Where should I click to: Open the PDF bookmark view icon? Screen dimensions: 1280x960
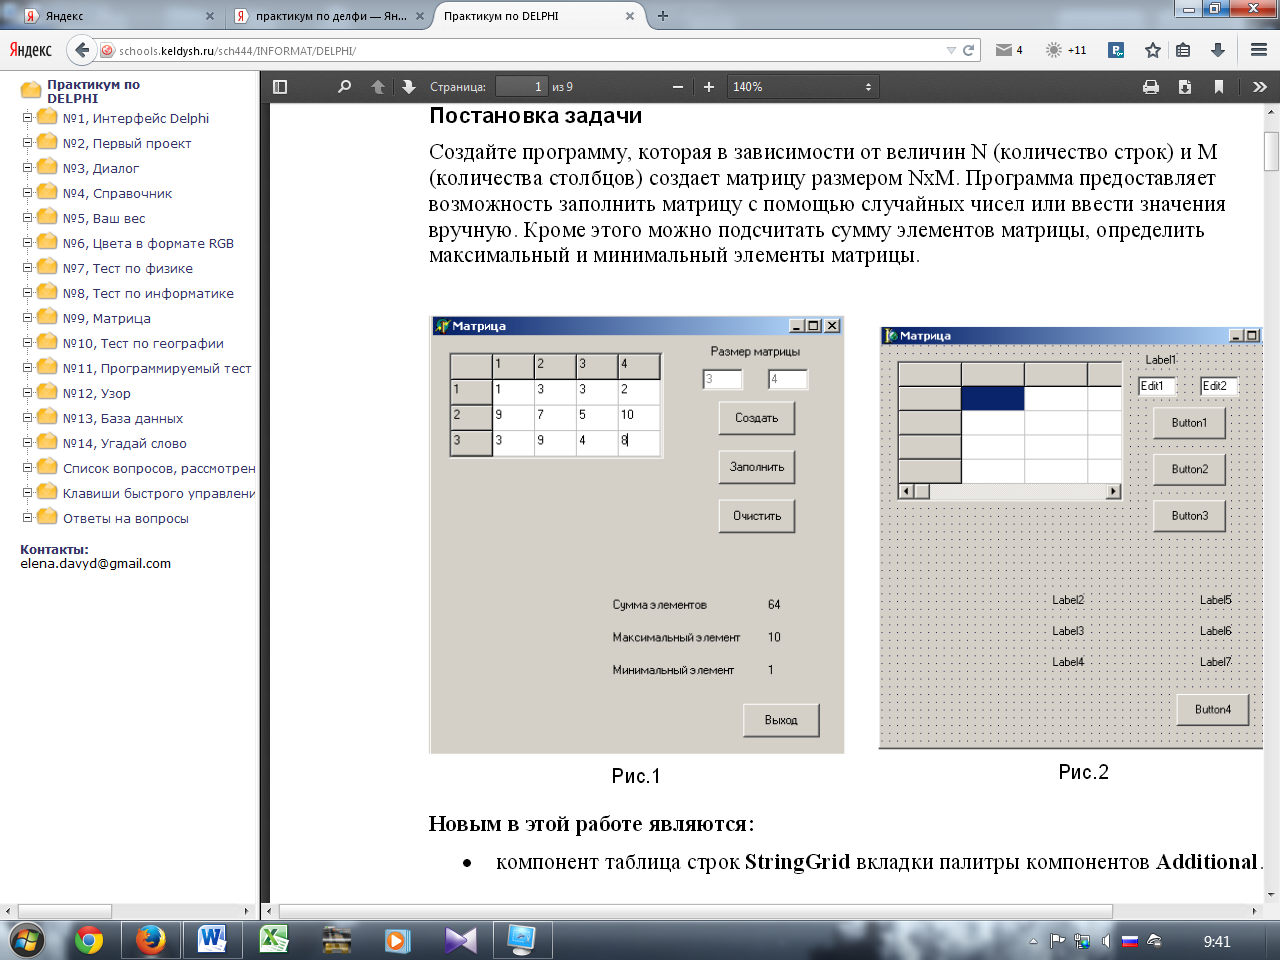(1219, 87)
